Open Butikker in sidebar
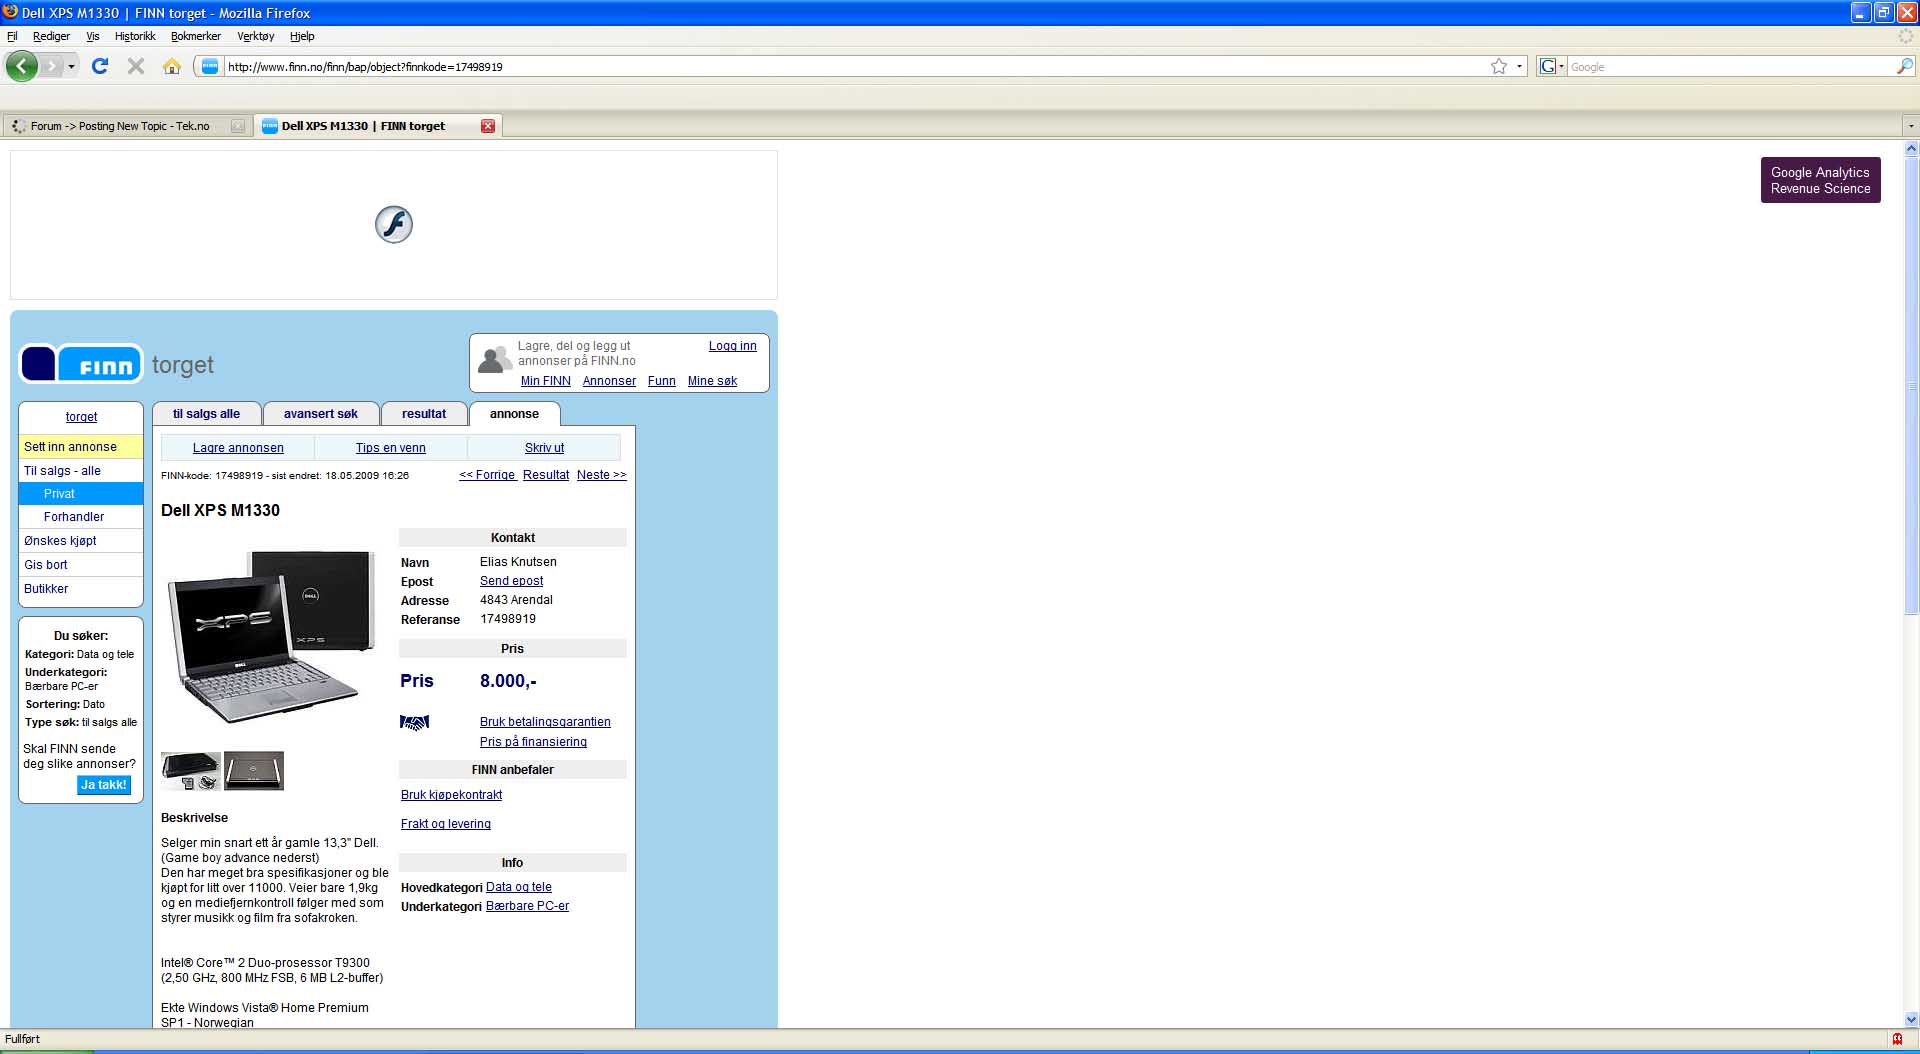The width and height of the screenshot is (1920, 1054). pyautogui.click(x=81, y=589)
